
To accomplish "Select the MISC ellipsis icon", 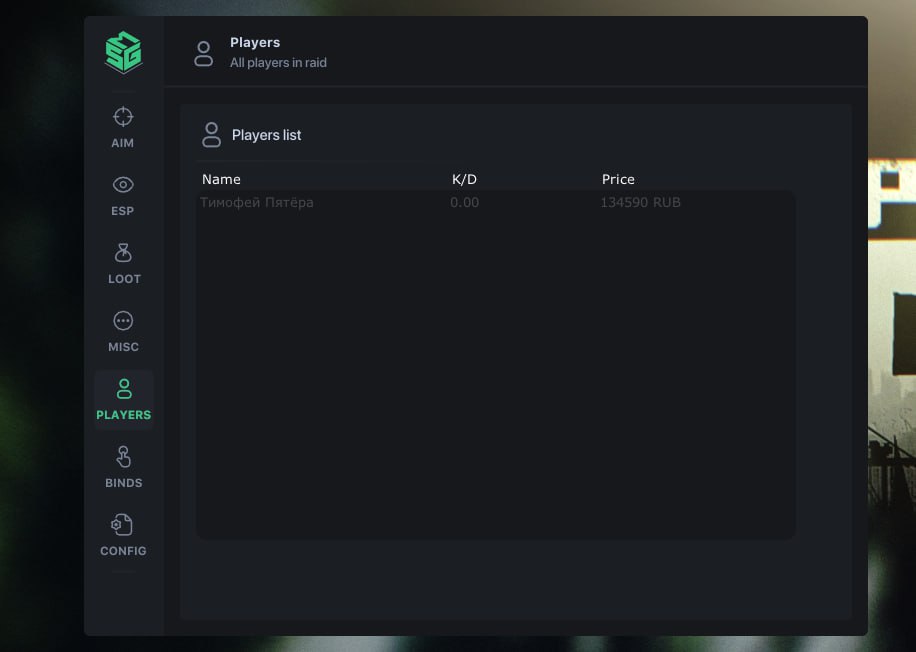I will [x=123, y=321].
